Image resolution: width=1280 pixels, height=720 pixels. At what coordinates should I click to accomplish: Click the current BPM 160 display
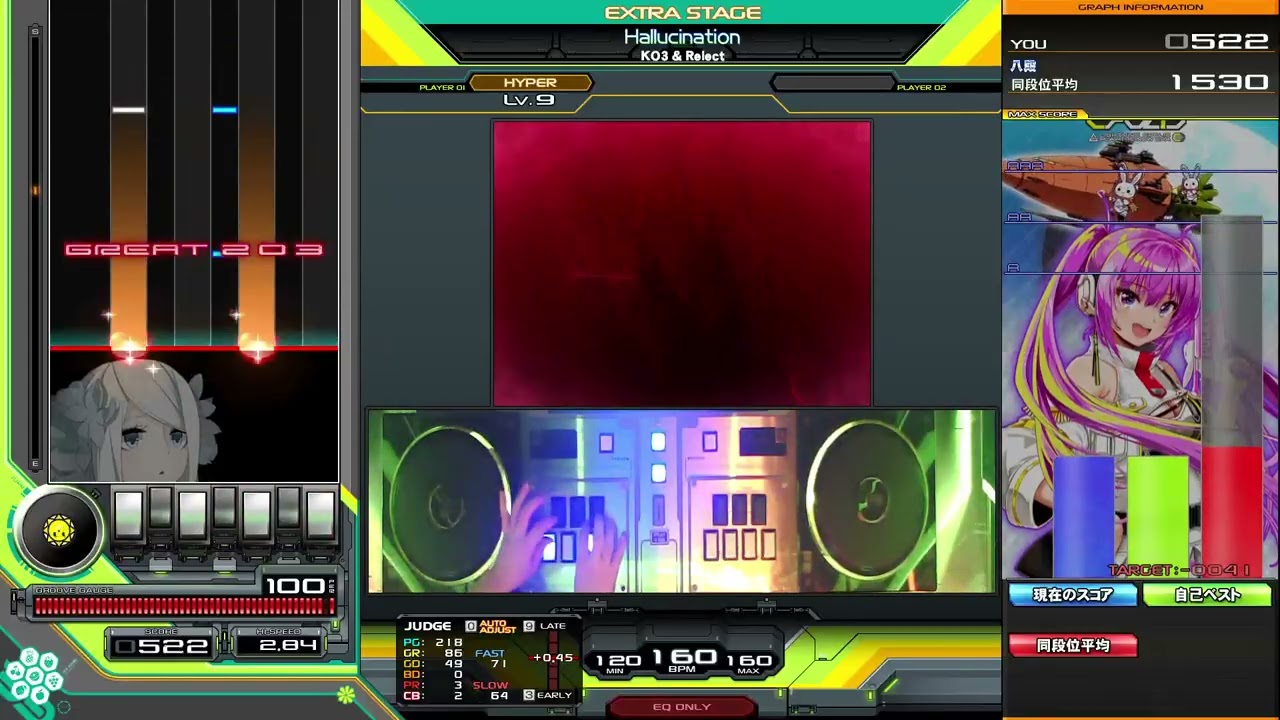684,658
